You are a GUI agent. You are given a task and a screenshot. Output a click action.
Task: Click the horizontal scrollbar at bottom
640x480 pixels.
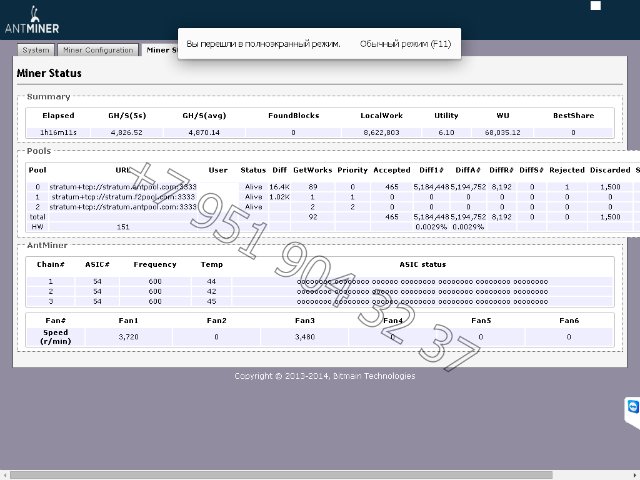coord(281,475)
